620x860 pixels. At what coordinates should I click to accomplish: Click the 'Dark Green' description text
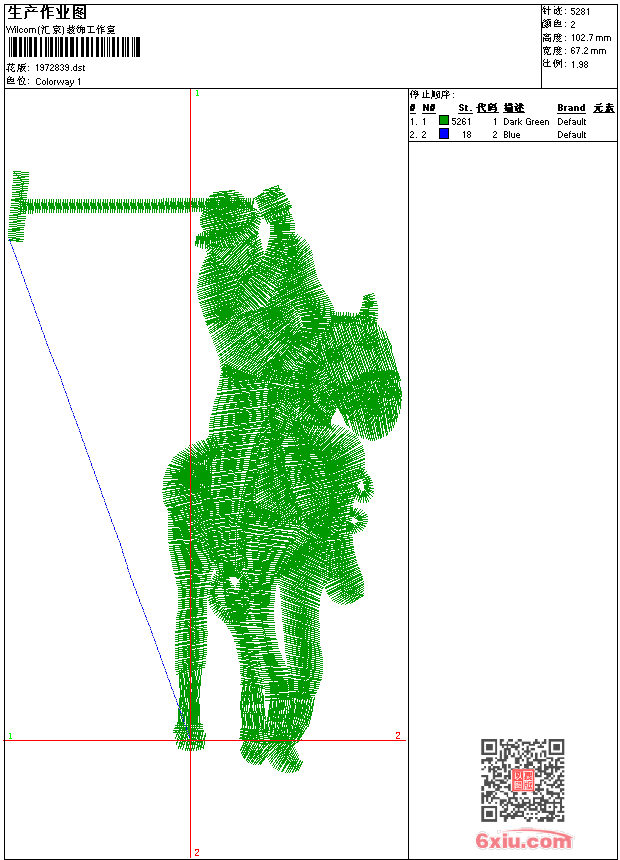(526, 122)
